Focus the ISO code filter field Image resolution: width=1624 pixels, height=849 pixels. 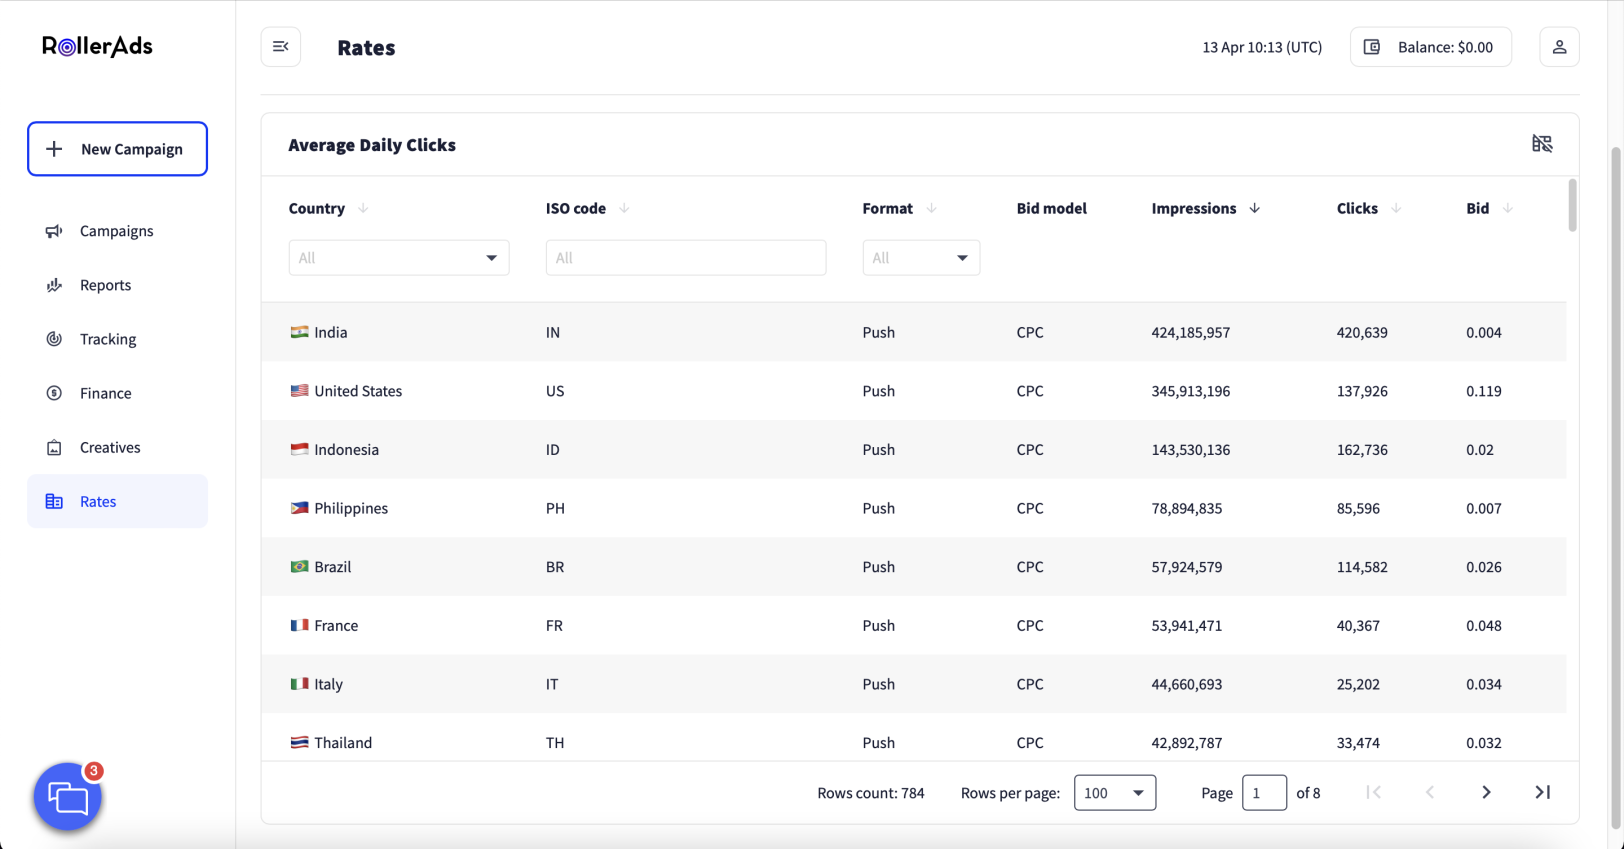(685, 258)
